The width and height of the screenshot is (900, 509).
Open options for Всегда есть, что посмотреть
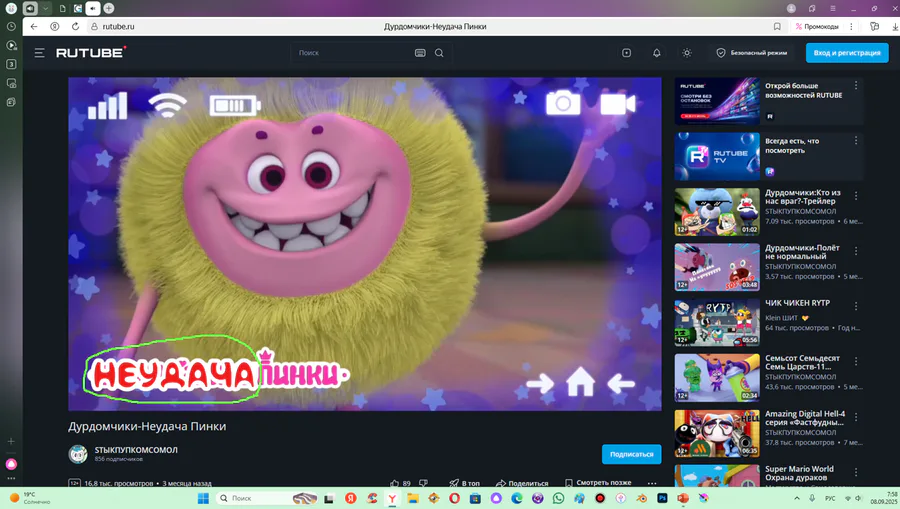pos(856,141)
